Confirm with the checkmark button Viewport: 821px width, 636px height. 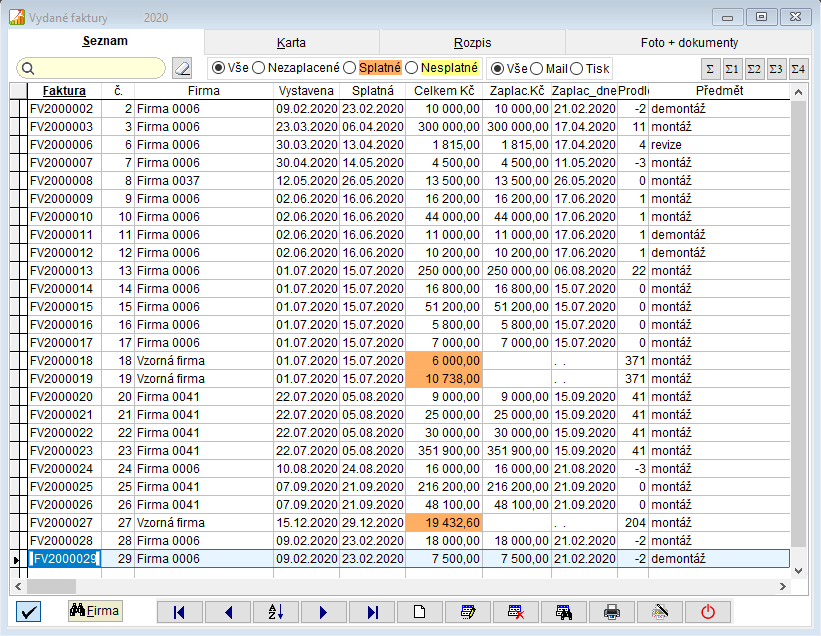point(28,611)
